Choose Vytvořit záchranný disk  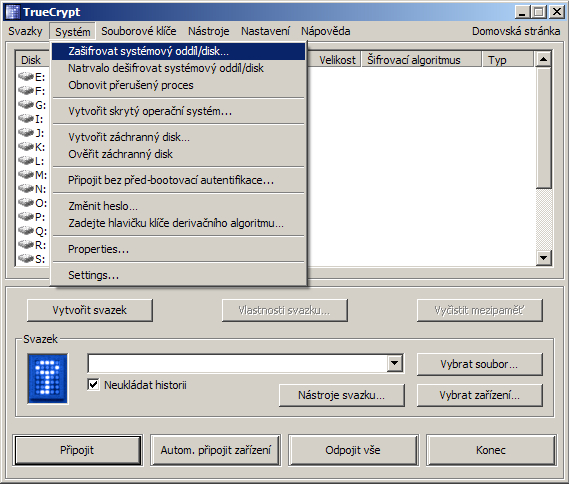pyautogui.click(x=179, y=137)
